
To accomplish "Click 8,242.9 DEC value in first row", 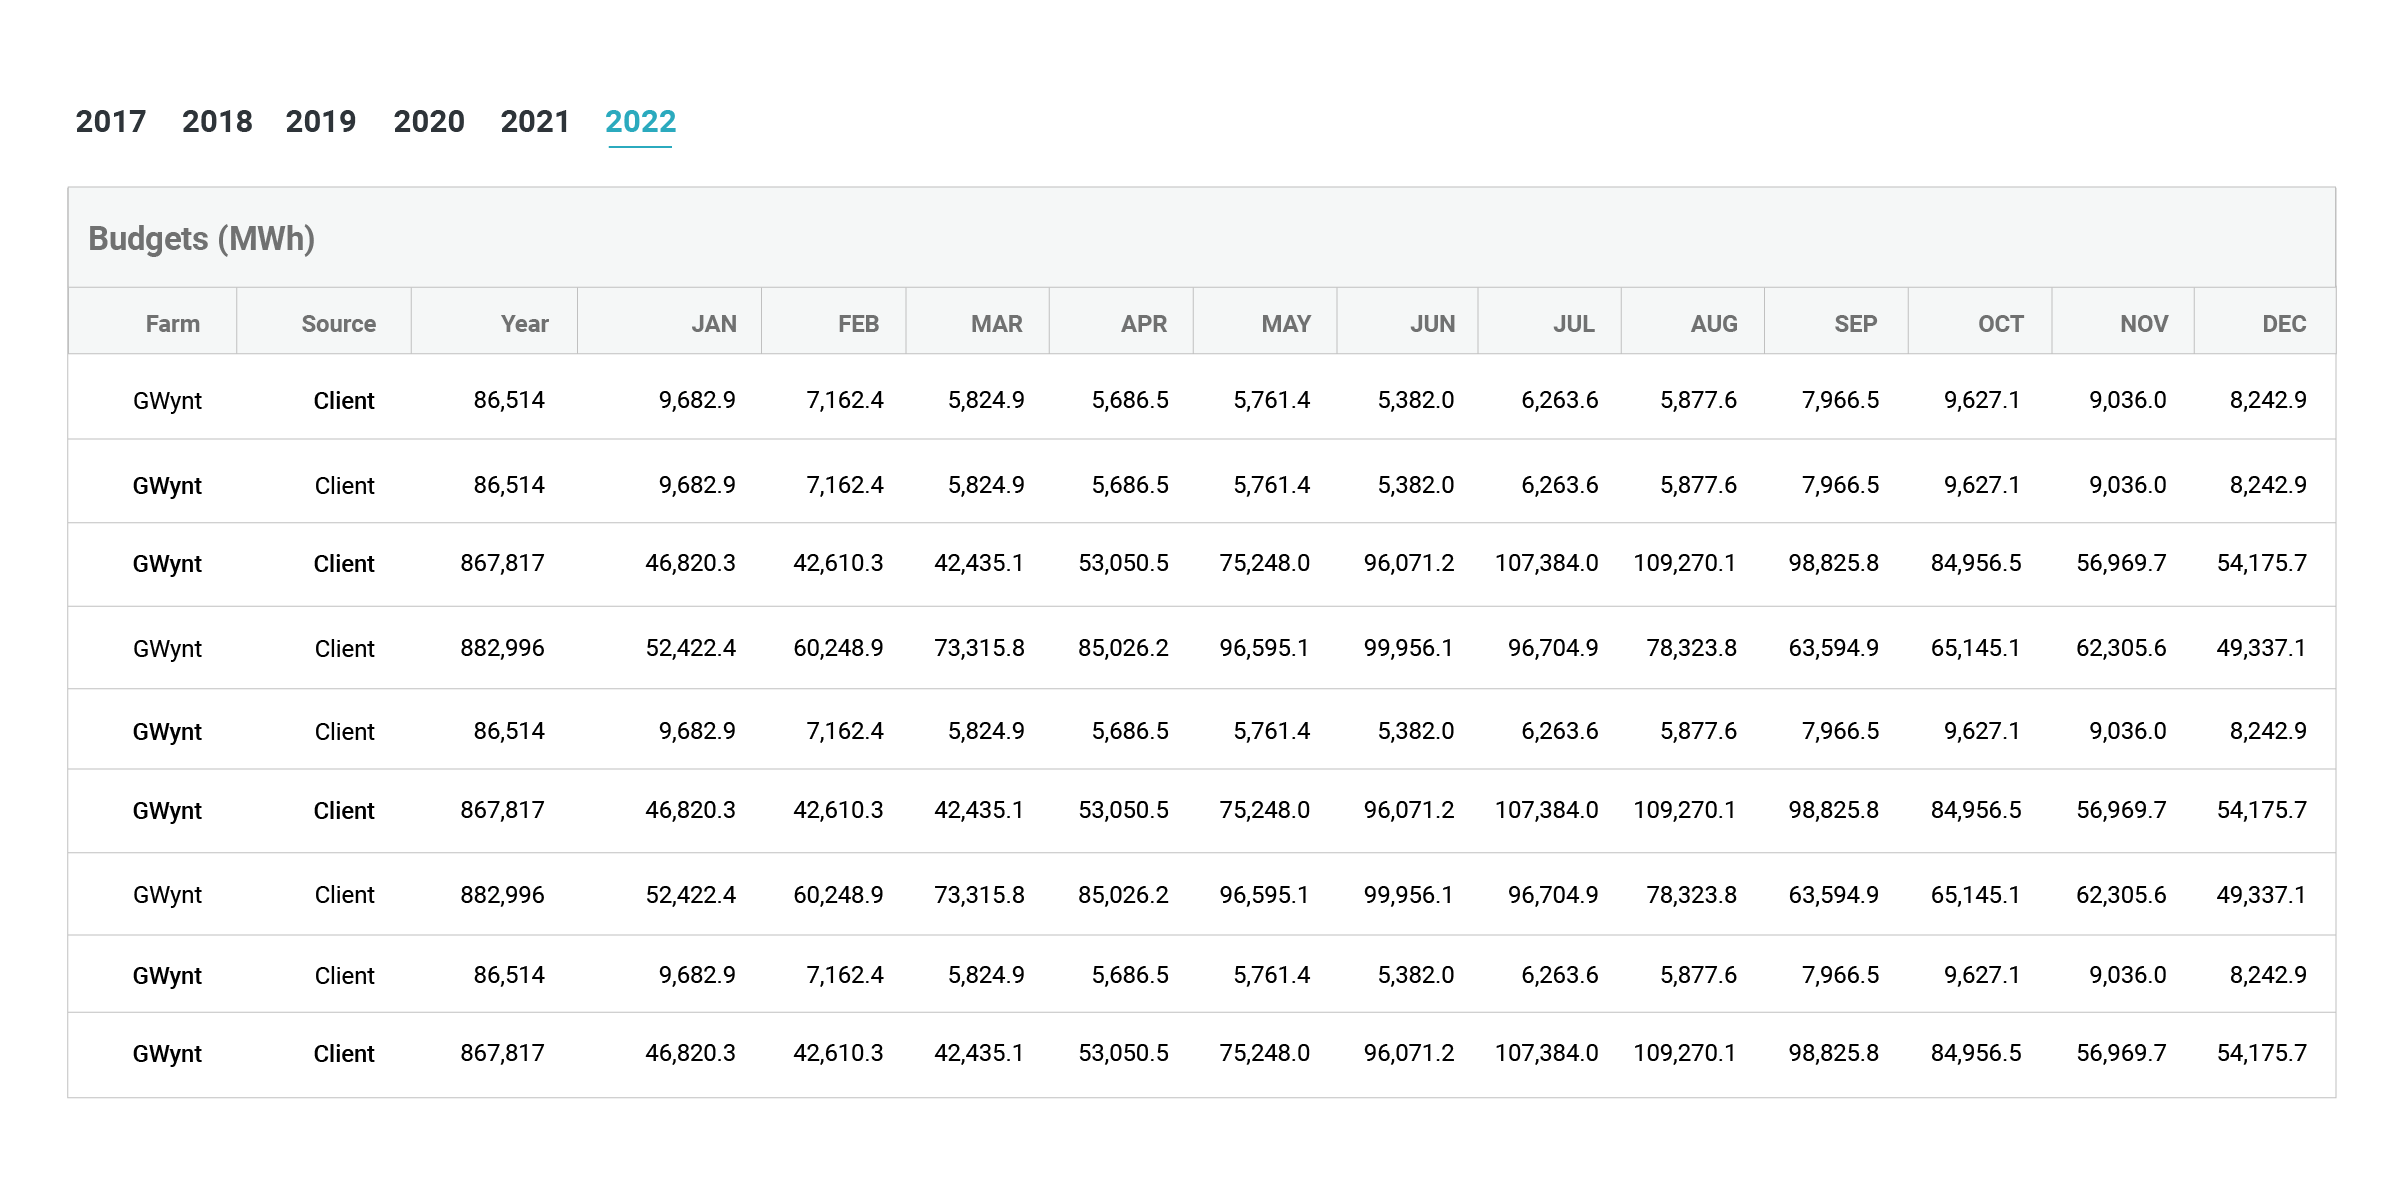I will (2268, 400).
